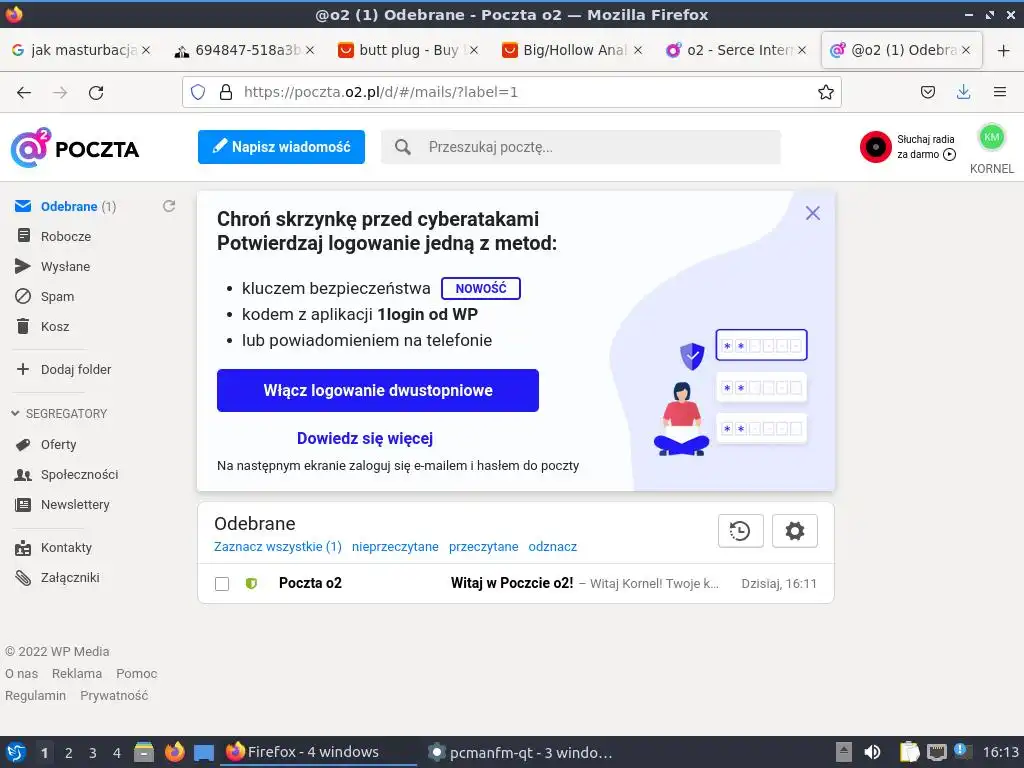This screenshot has height=768, width=1024.
Task: Click the Reklama footer link
Action: coord(77,673)
